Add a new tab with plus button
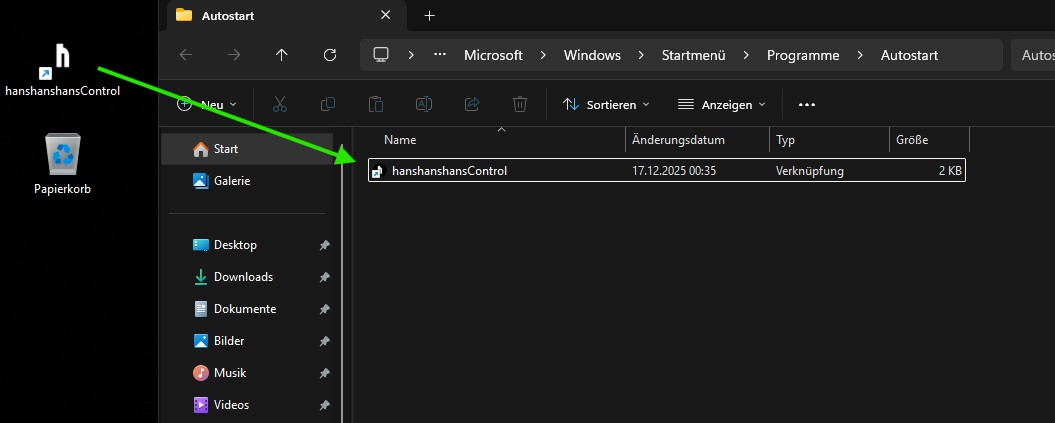Screen dimensions: 1055x423 [x=430, y=15]
